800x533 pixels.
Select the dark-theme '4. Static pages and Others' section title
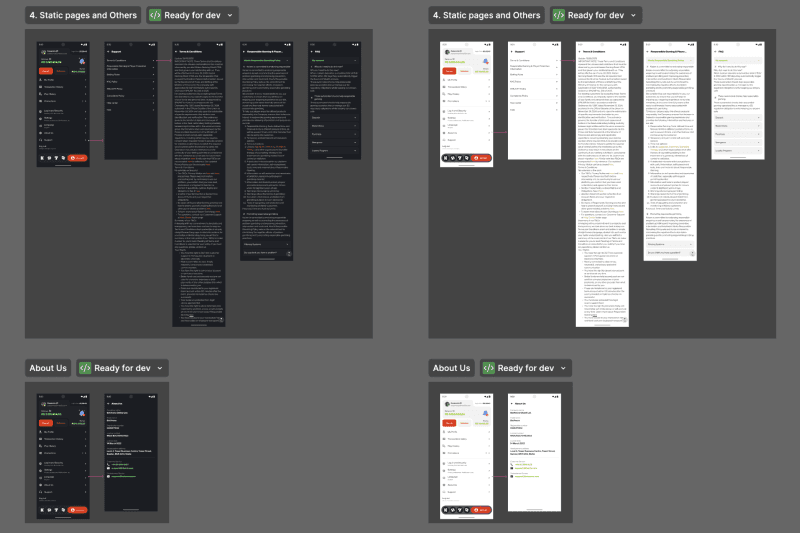tap(83, 15)
